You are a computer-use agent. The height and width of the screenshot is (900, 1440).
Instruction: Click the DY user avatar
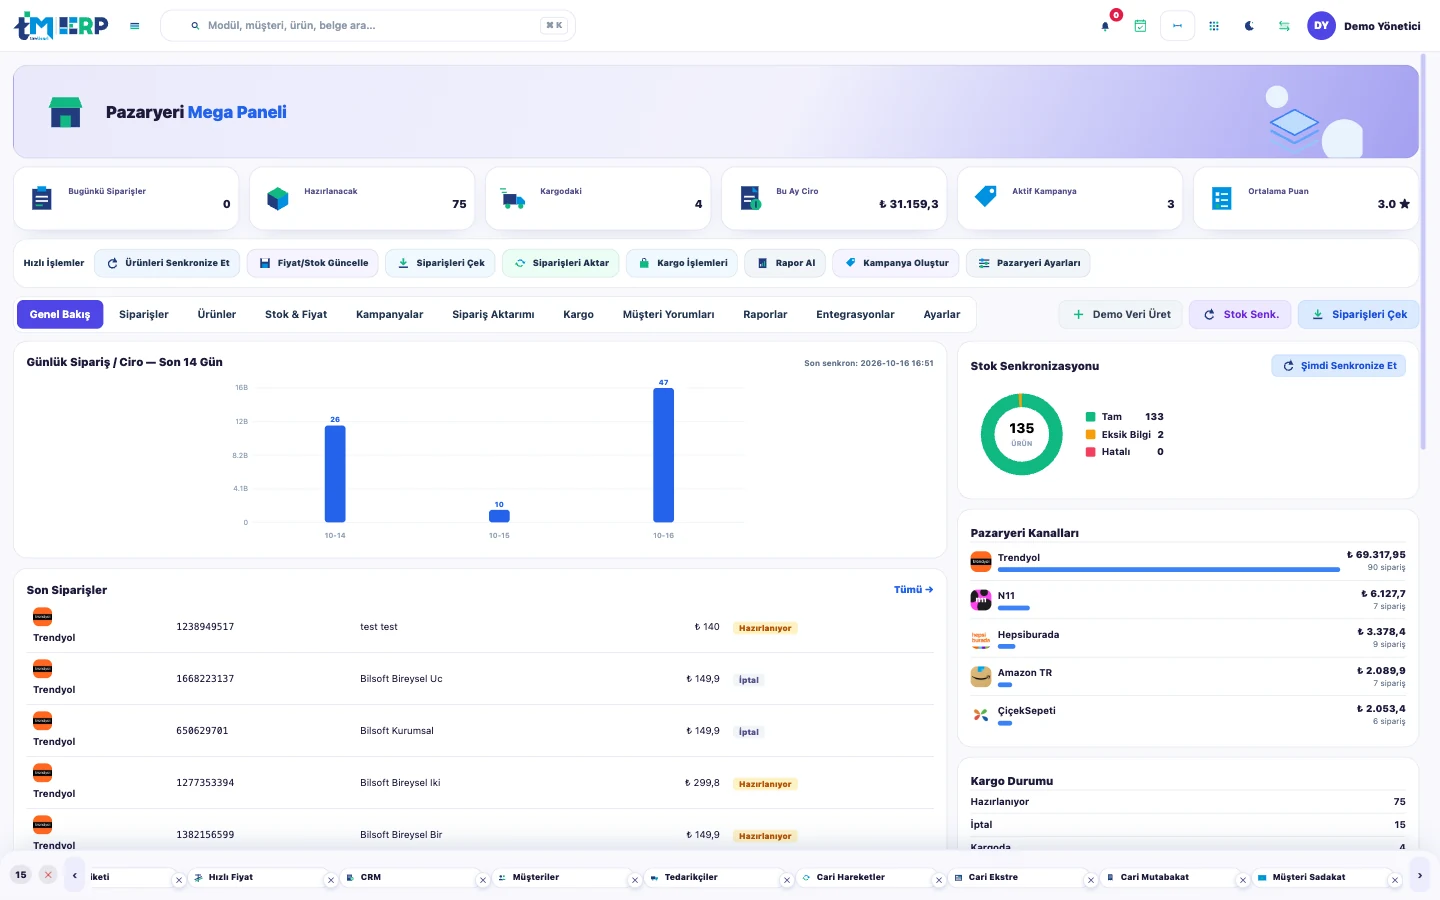(1322, 26)
